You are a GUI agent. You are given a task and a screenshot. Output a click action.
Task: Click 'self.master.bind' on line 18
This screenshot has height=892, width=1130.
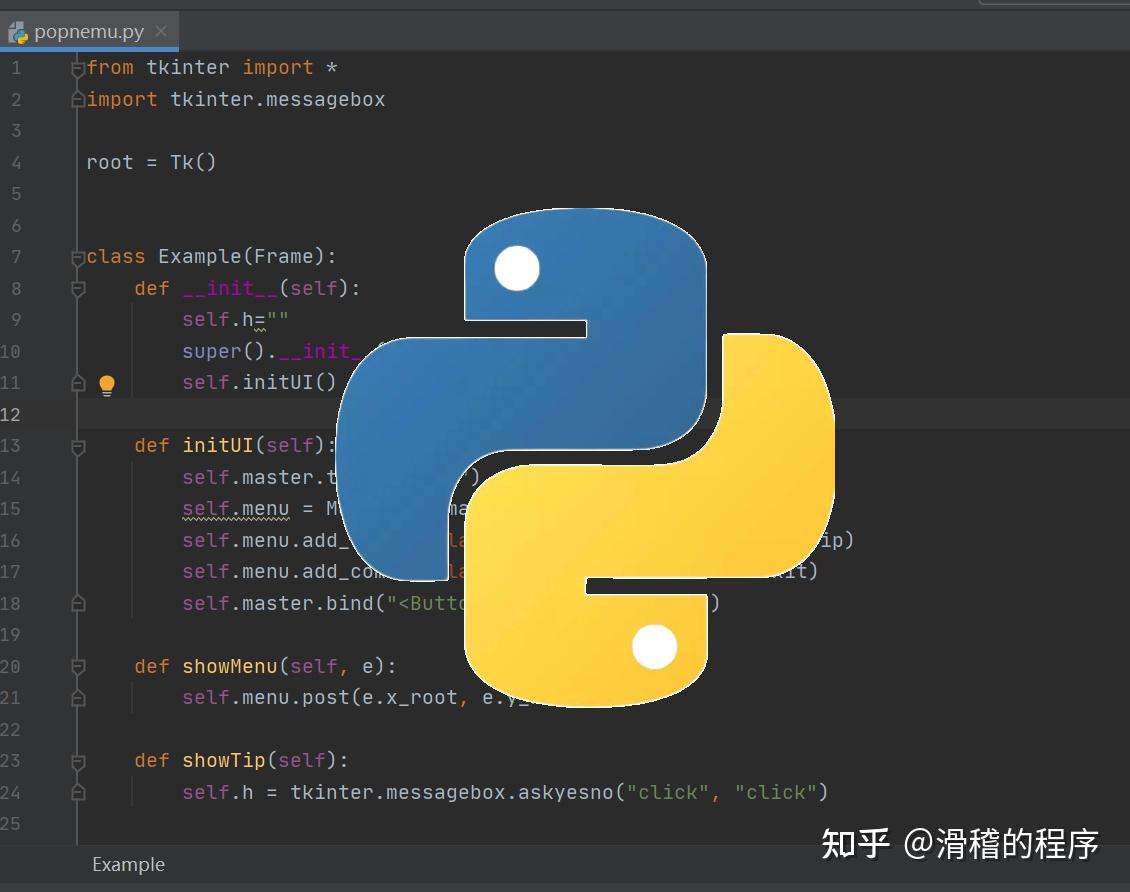coord(277,603)
